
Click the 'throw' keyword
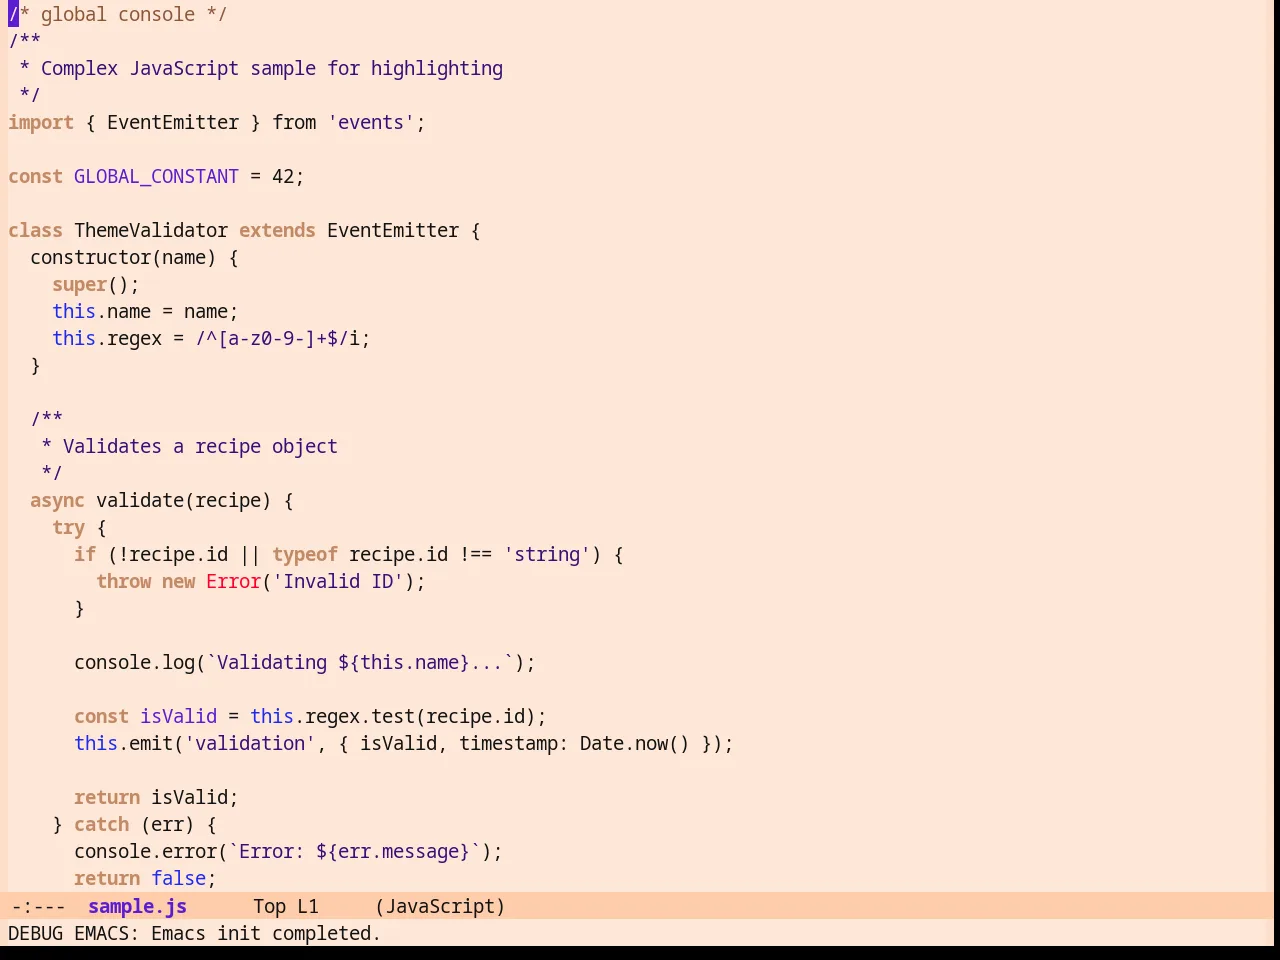123,581
